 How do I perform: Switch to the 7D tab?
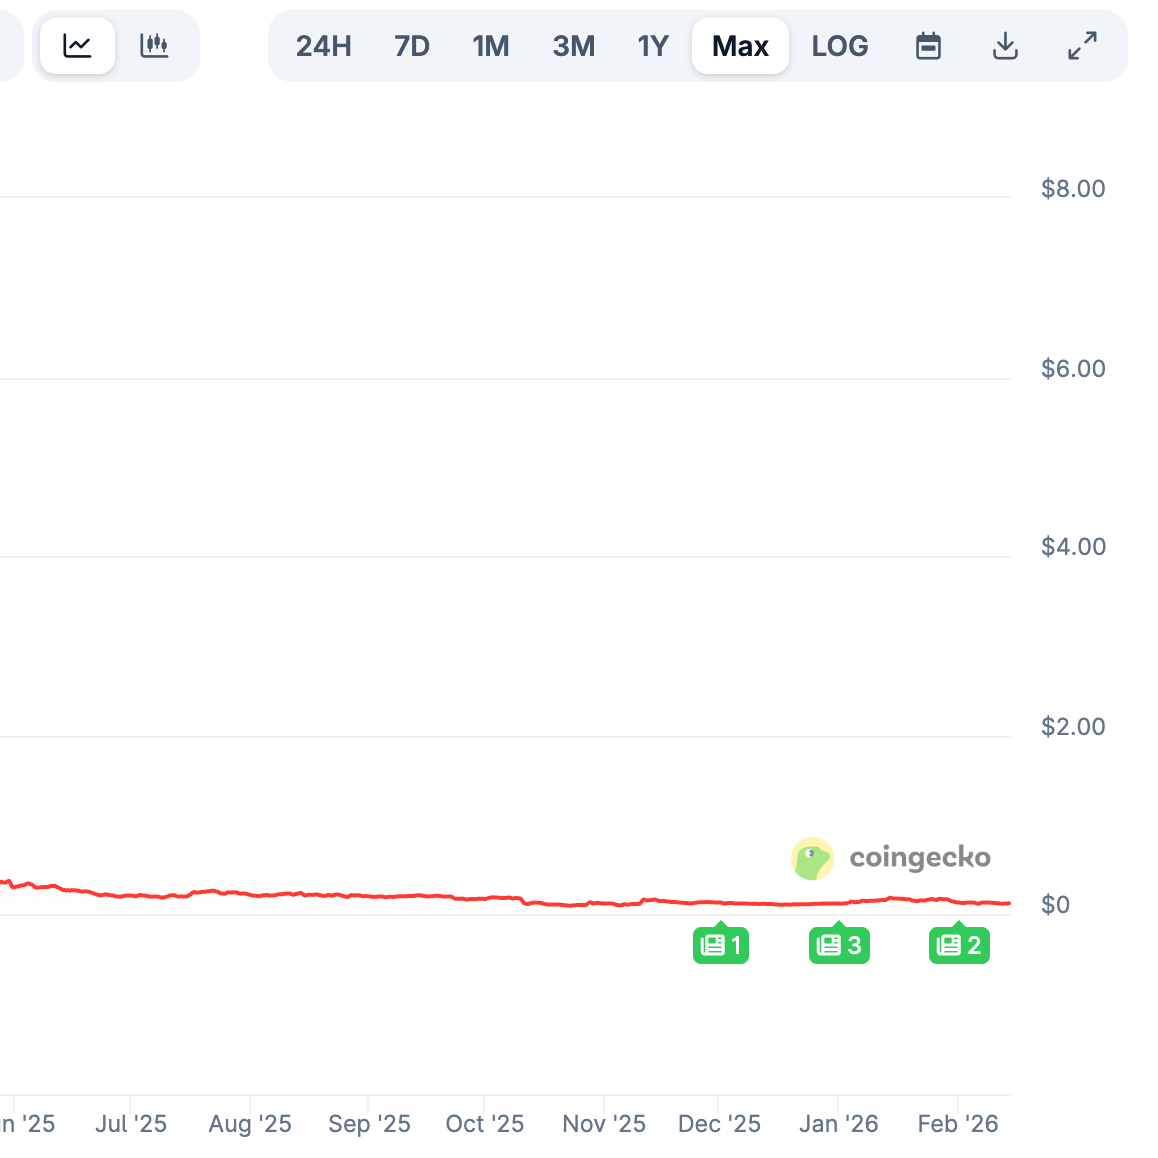click(412, 45)
